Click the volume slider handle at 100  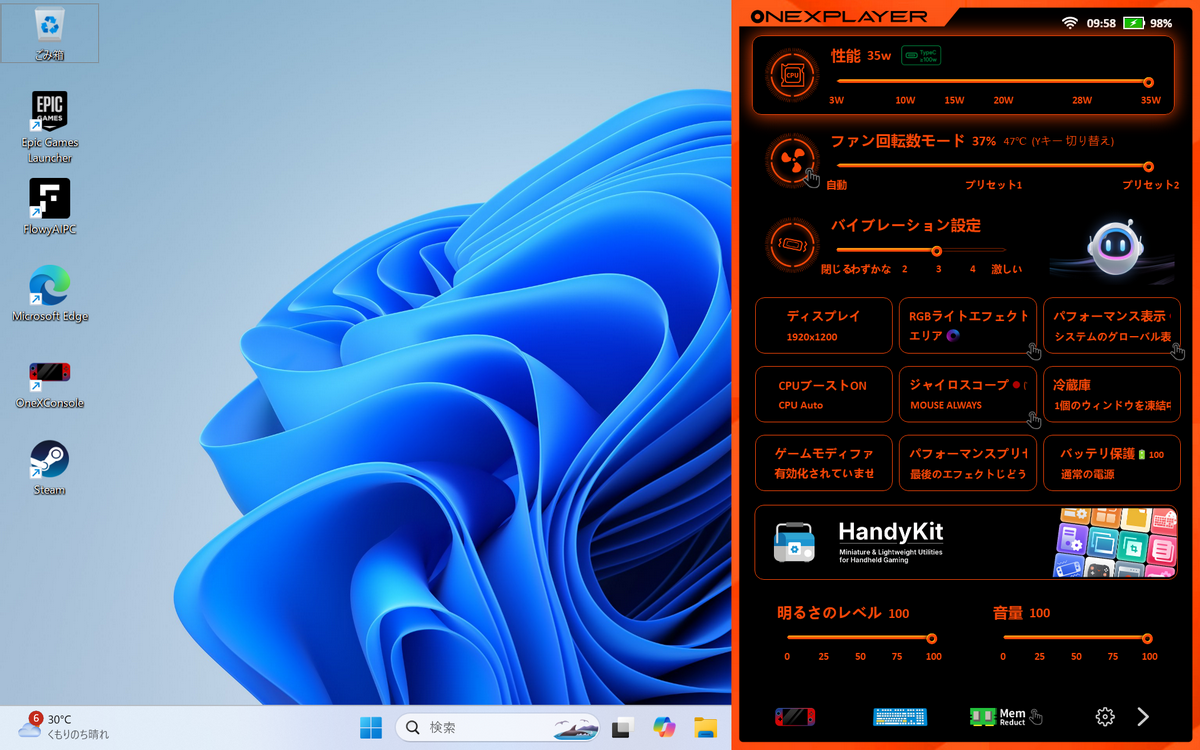(1147, 638)
